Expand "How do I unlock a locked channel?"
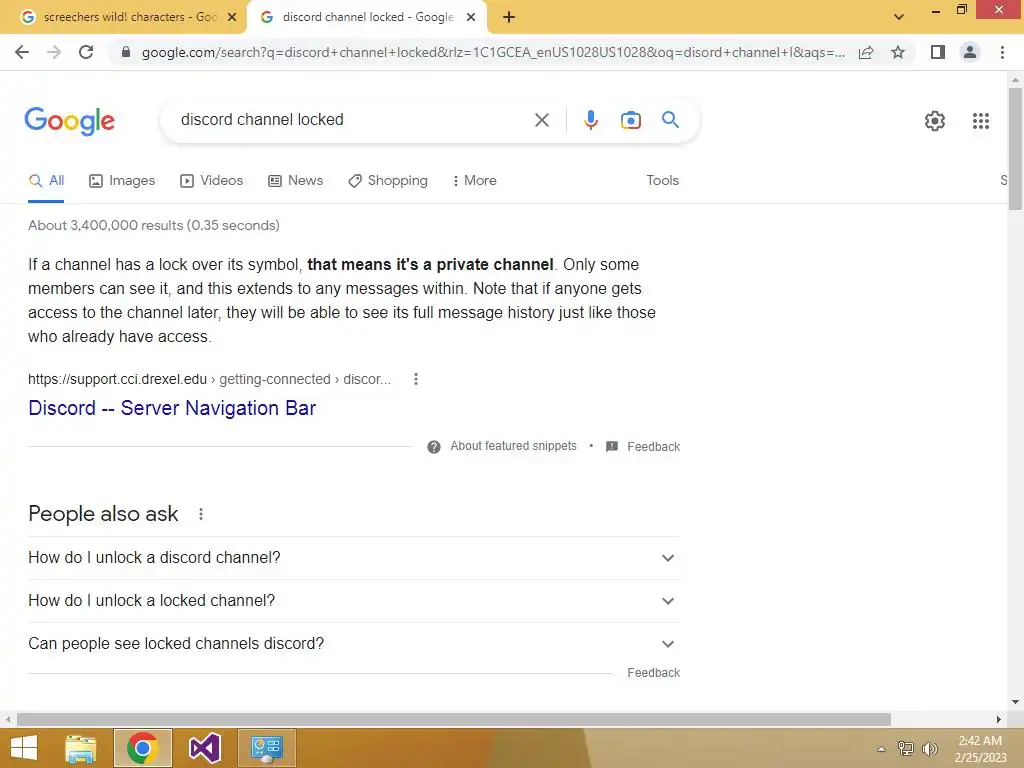This screenshot has width=1024, height=768. click(x=354, y=601)
